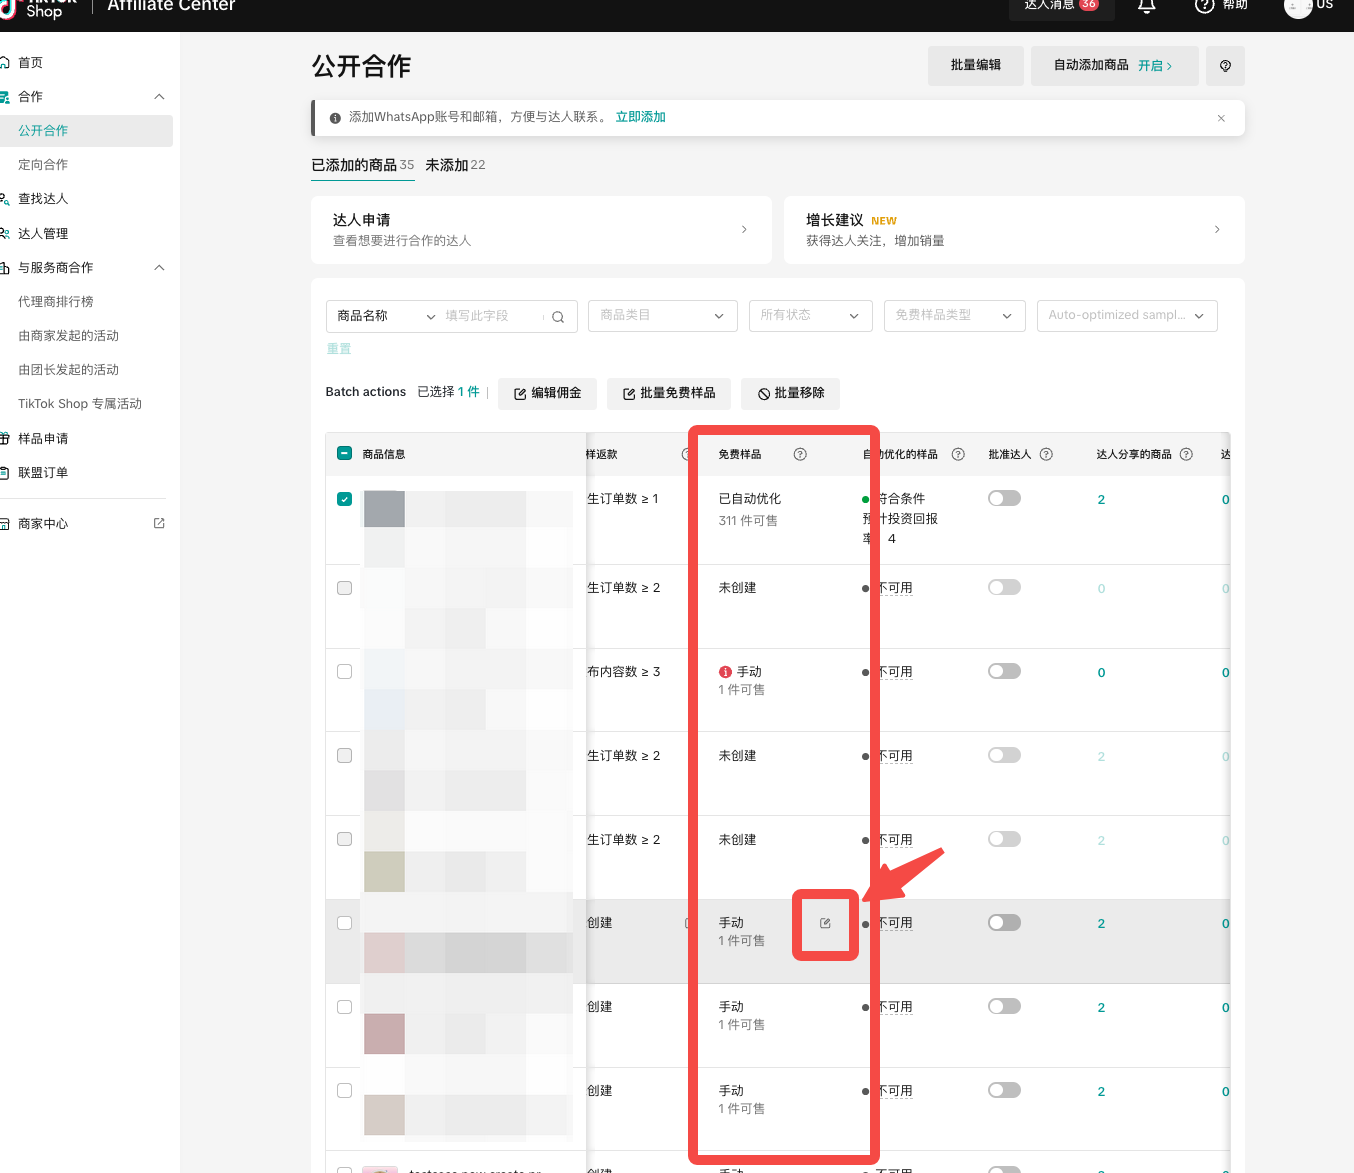
Task: Collapse the 合作 sidebar section
Action: pyautogui.click(x=159, y=97)
